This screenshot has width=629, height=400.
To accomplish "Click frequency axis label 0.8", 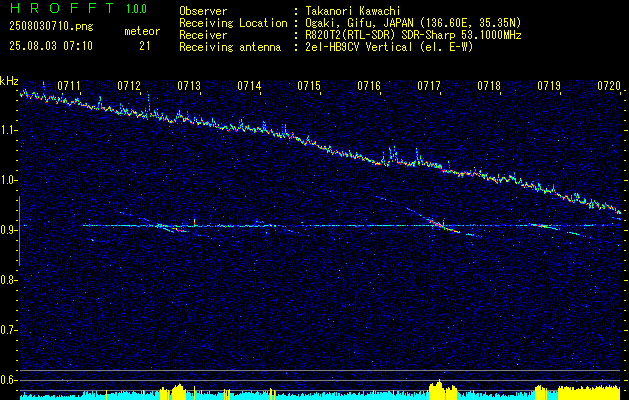I will click(x=9, y=280).
